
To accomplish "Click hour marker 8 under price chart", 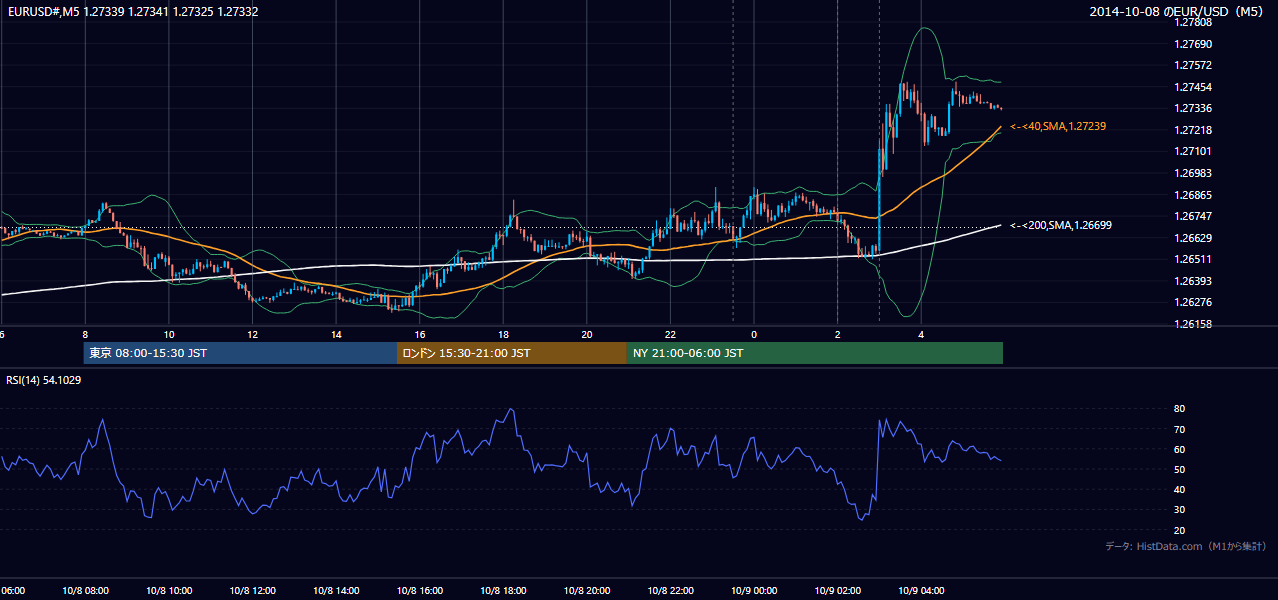I will [x=85, y=335].
